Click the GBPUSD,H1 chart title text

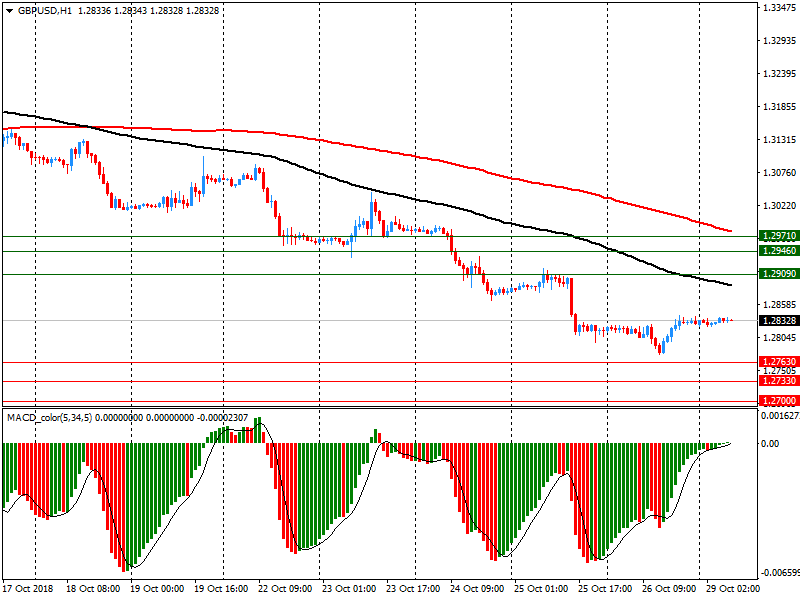[x=45, y=11]
